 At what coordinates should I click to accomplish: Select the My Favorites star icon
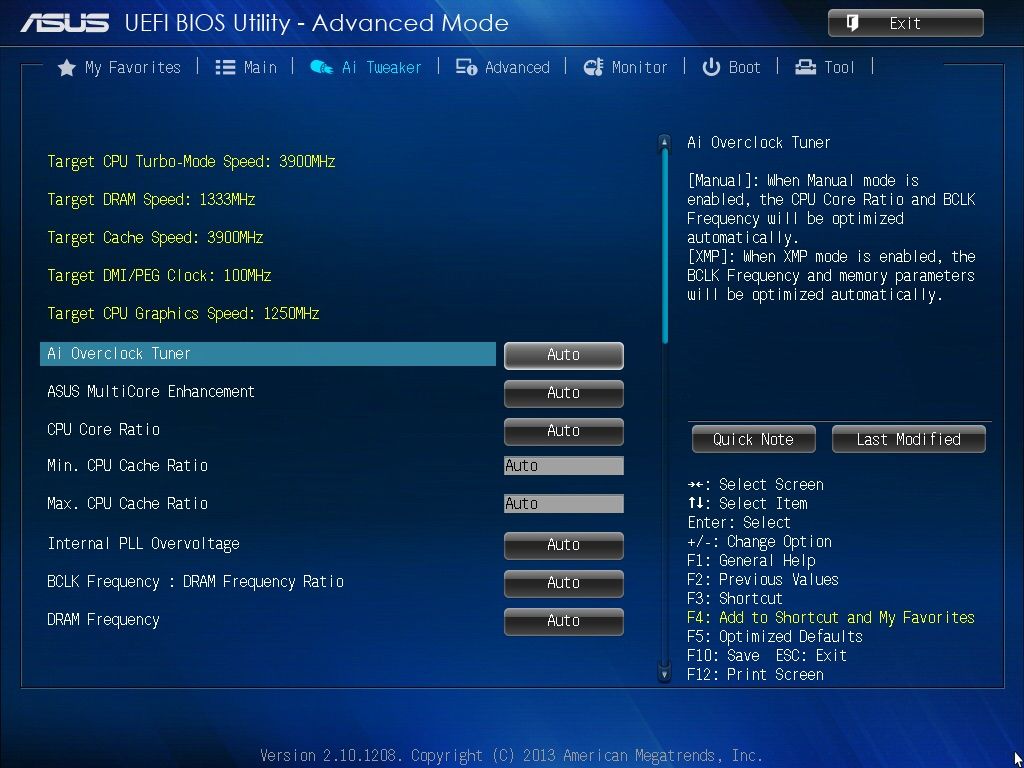66,67
